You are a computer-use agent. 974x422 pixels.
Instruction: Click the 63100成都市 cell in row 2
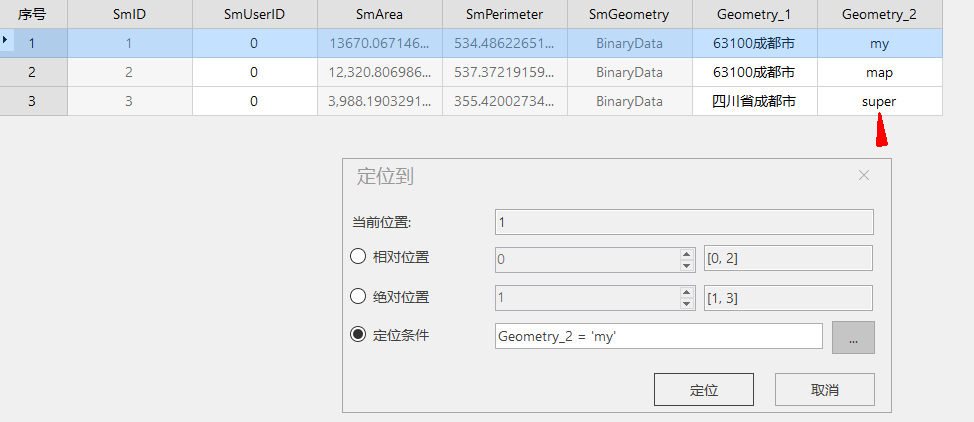(x=755, y=72)
